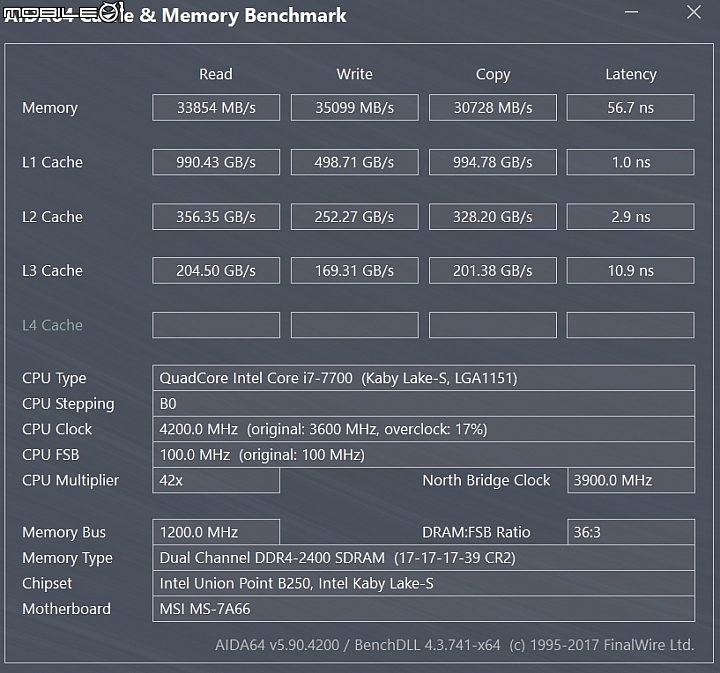Click the CPU Type field

pos(423,378)
